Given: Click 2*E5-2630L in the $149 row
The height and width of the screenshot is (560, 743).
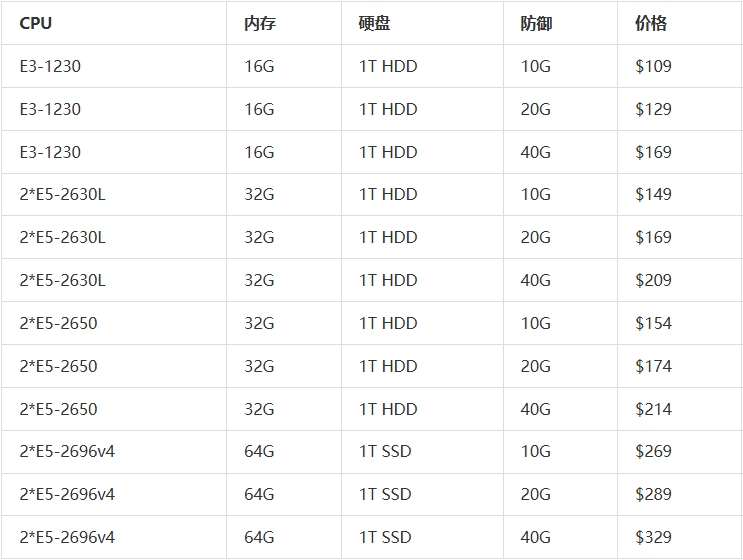Looking at the screenshot, I should [62, 194].
